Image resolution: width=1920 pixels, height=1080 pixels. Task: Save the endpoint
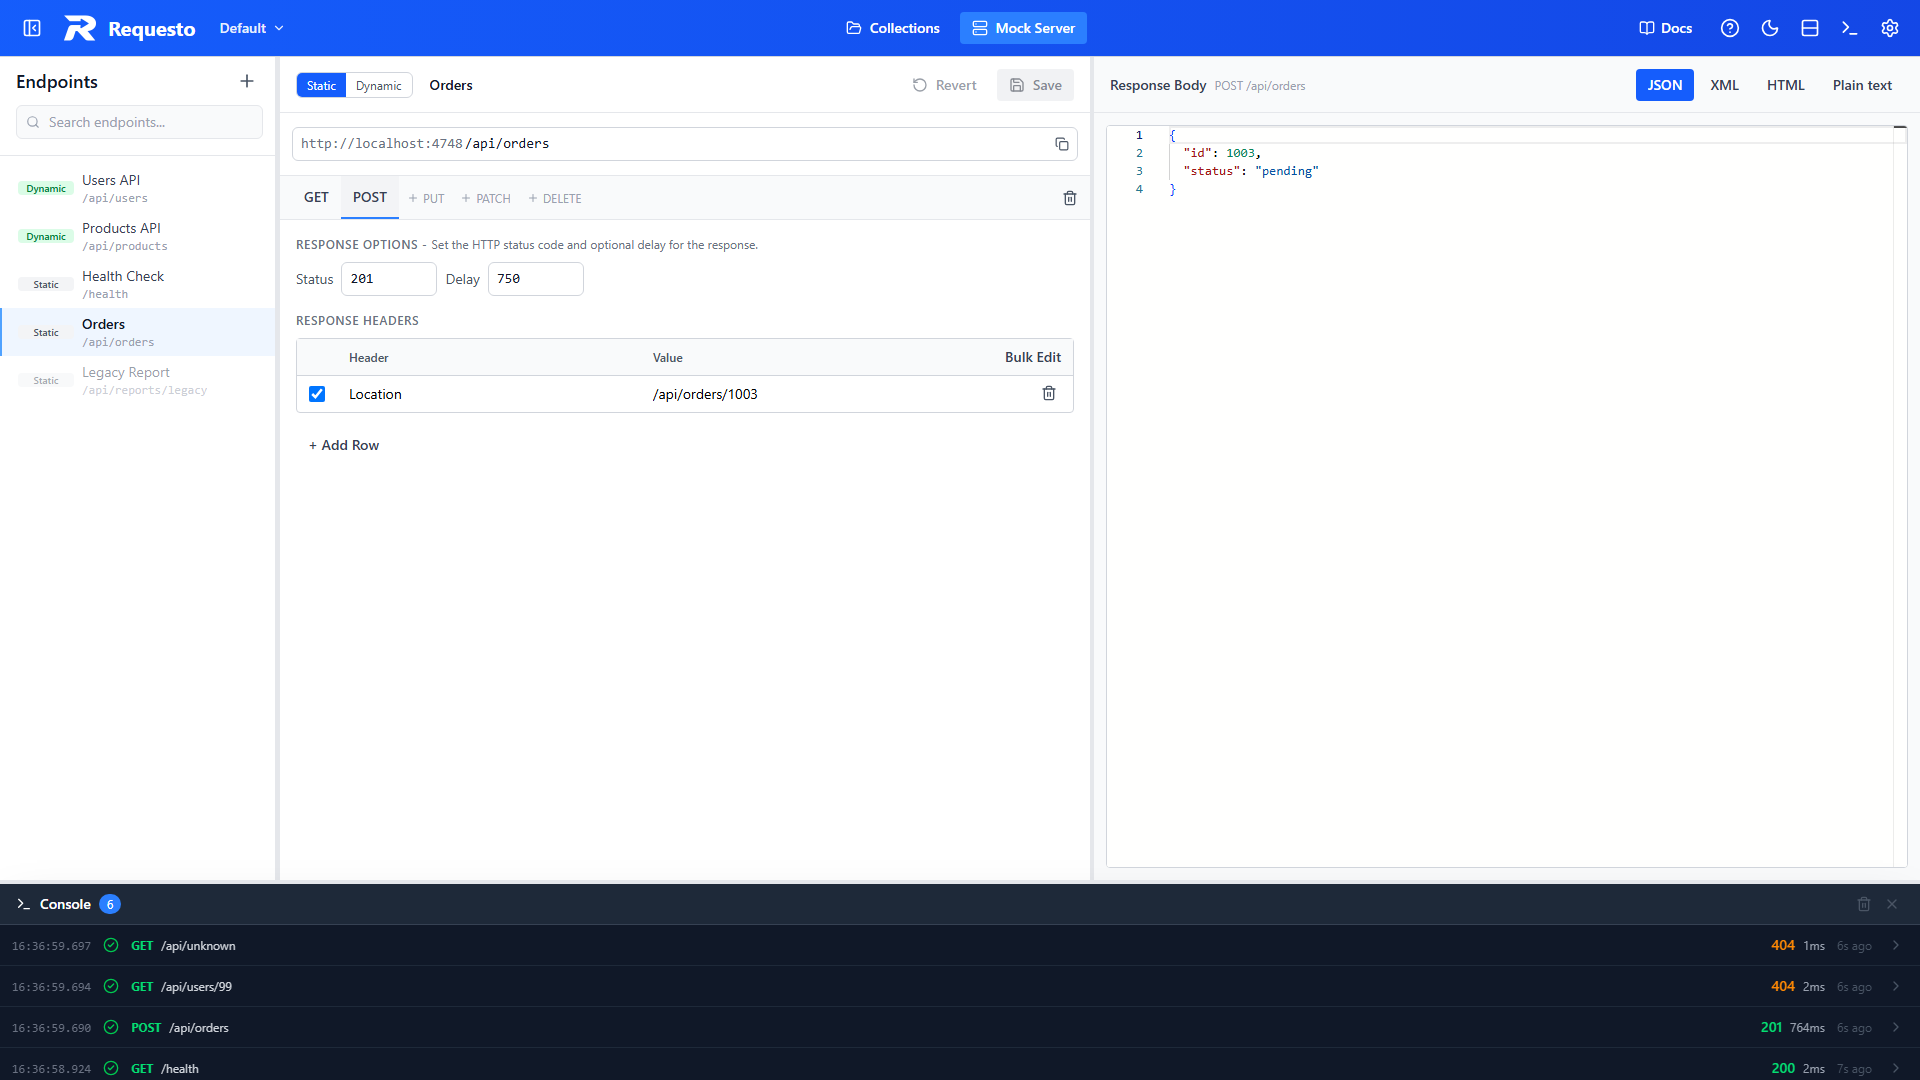tap(1035, 85)
